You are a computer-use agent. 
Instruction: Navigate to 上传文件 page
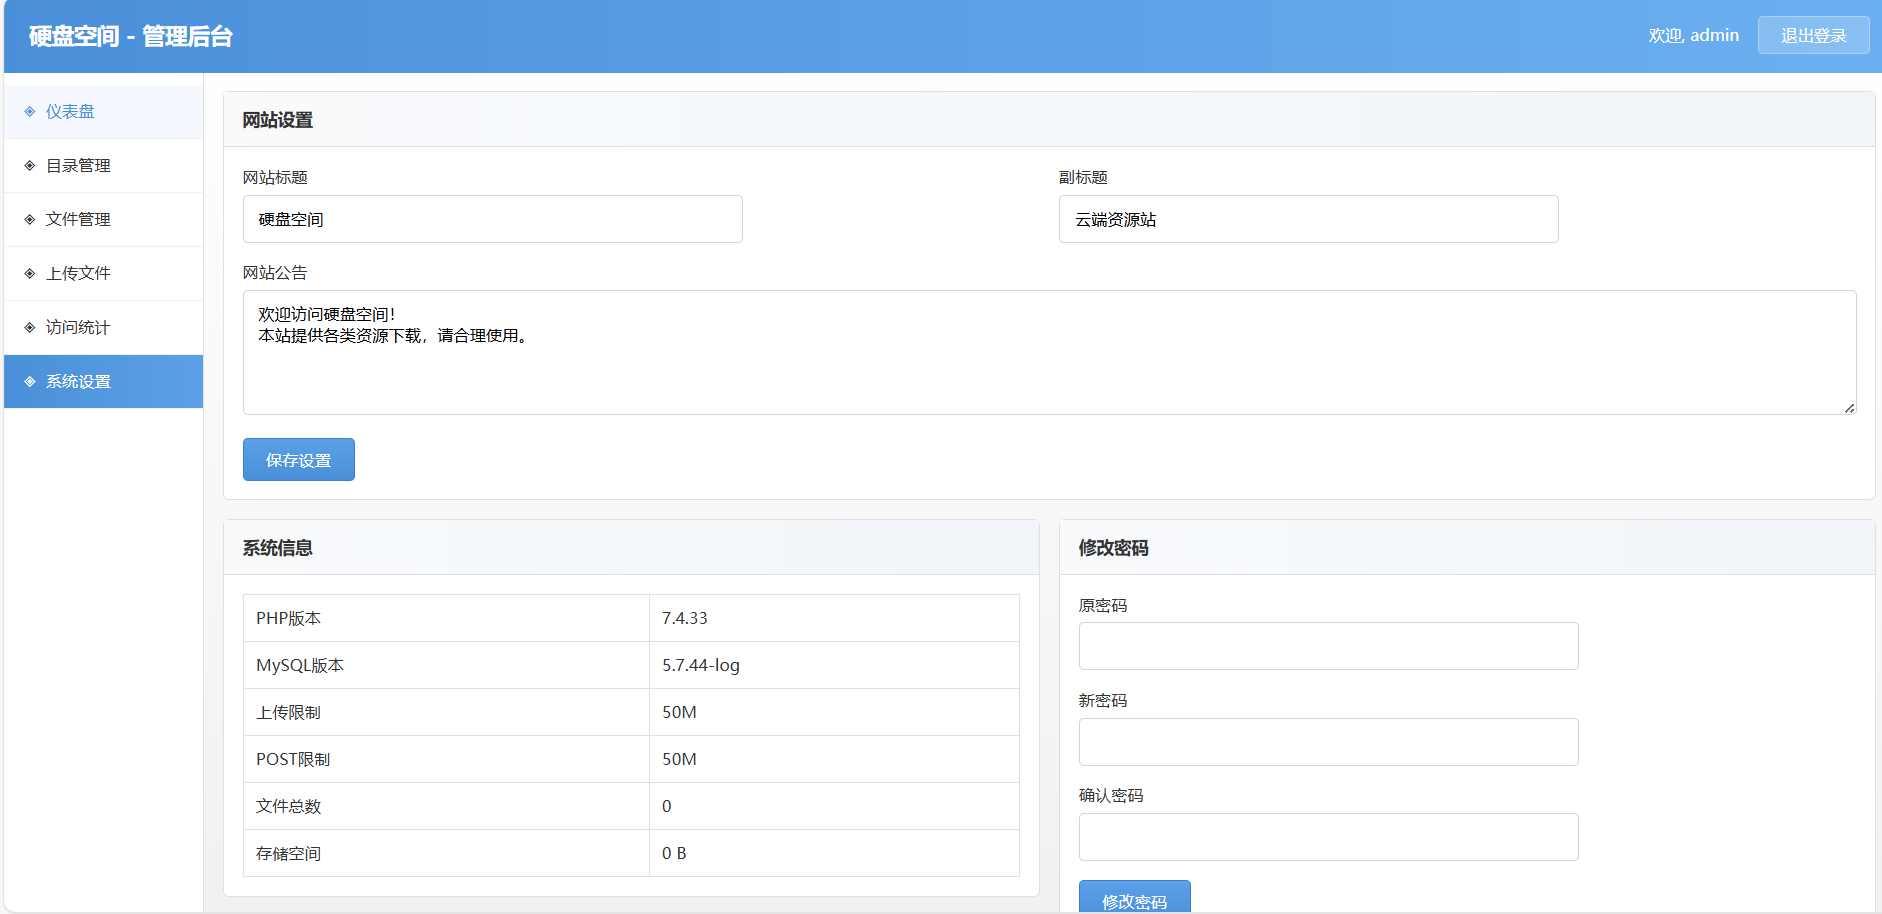(x=78, y=274)
